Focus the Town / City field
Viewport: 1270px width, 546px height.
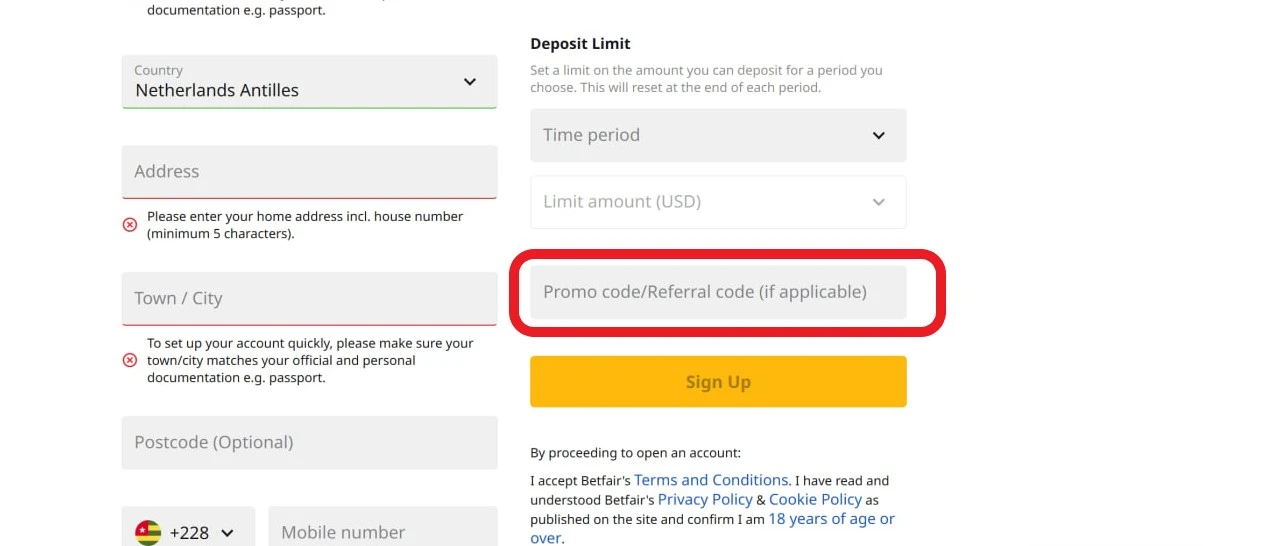click(309, 298)
